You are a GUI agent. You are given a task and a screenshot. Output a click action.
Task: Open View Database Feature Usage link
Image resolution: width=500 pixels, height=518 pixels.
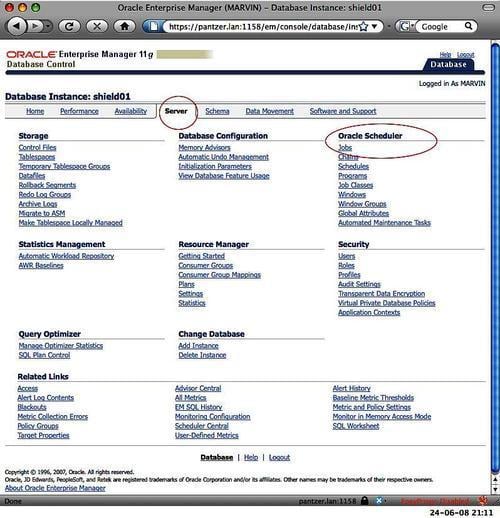[224, 175]
